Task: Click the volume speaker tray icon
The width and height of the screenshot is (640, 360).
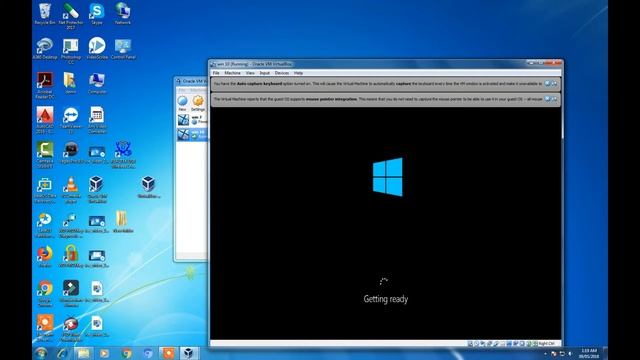Action: pos(570,353)
